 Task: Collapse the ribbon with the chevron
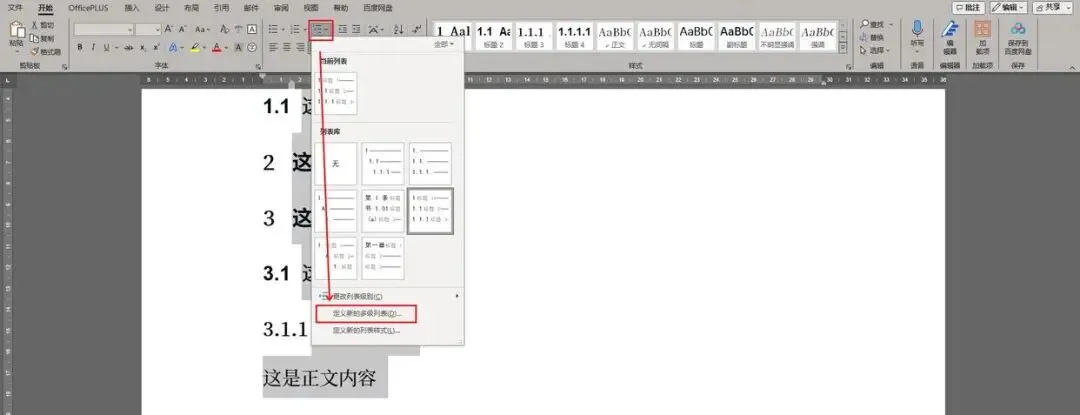point(1071,66)
